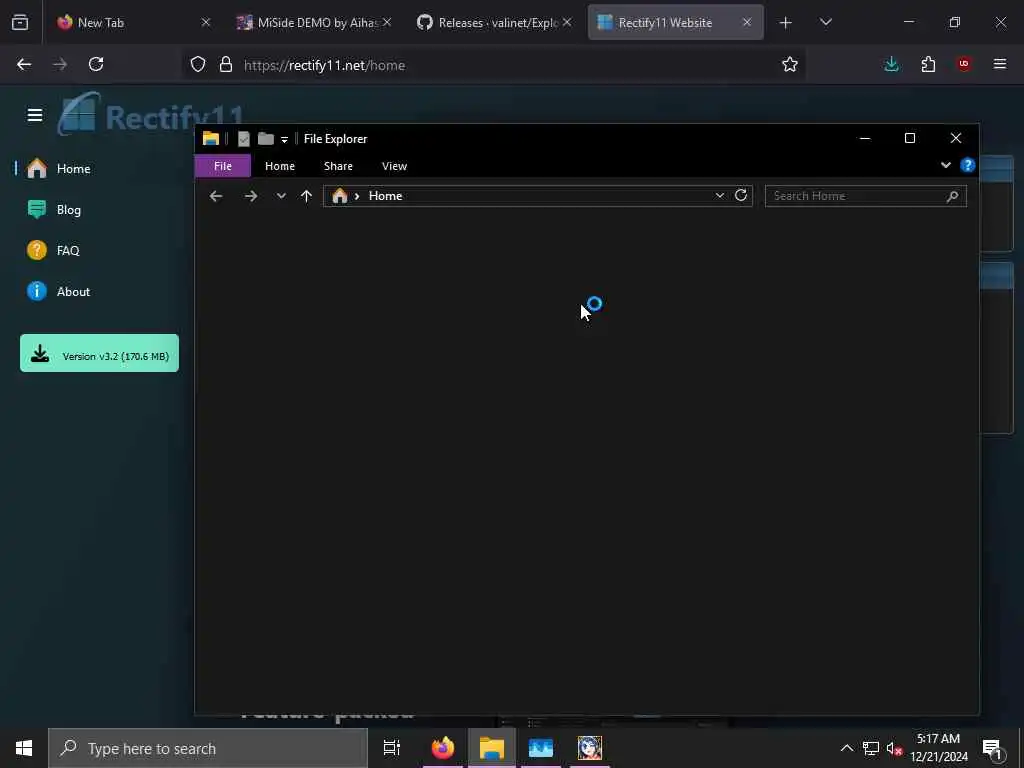Open the notification center icon
1024x768 pixels.
click(993, 749)
